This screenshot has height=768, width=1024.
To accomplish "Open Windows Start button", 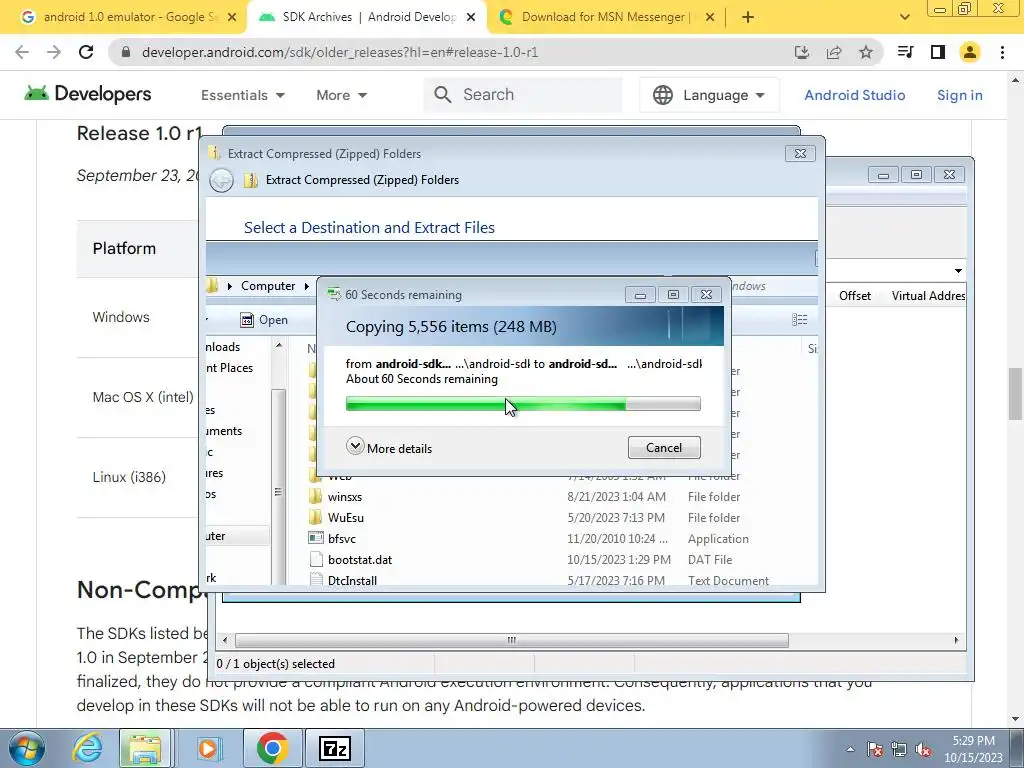I will tap(26, 748).
